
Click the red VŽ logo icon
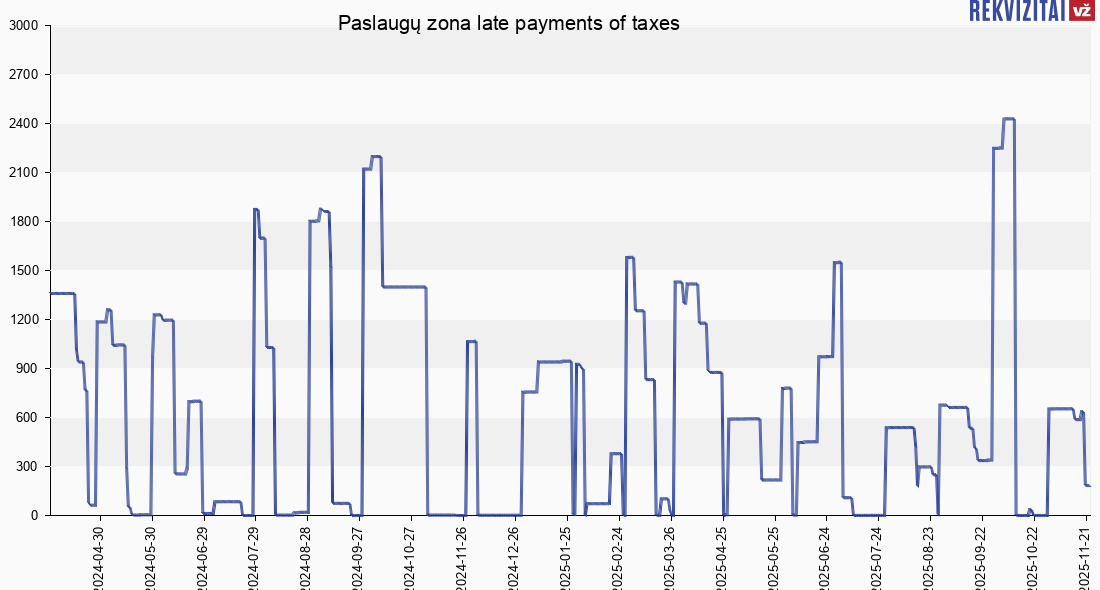pyautogui.click(x=1080, y=11)
